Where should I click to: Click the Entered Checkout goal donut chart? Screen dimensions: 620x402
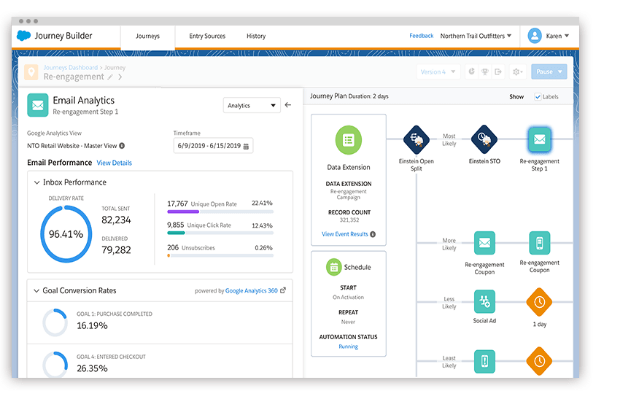point(55,364)
